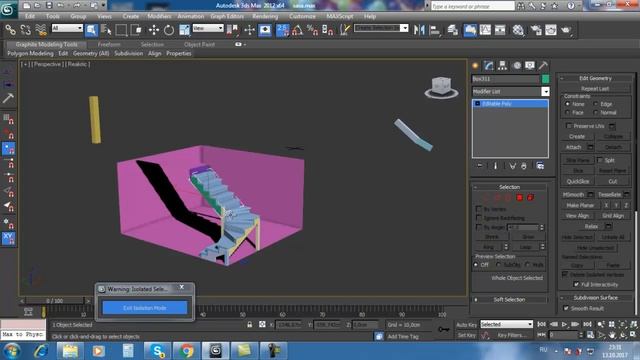Open the Material Editor icon
640x360 pixels.
pos(518,30)
